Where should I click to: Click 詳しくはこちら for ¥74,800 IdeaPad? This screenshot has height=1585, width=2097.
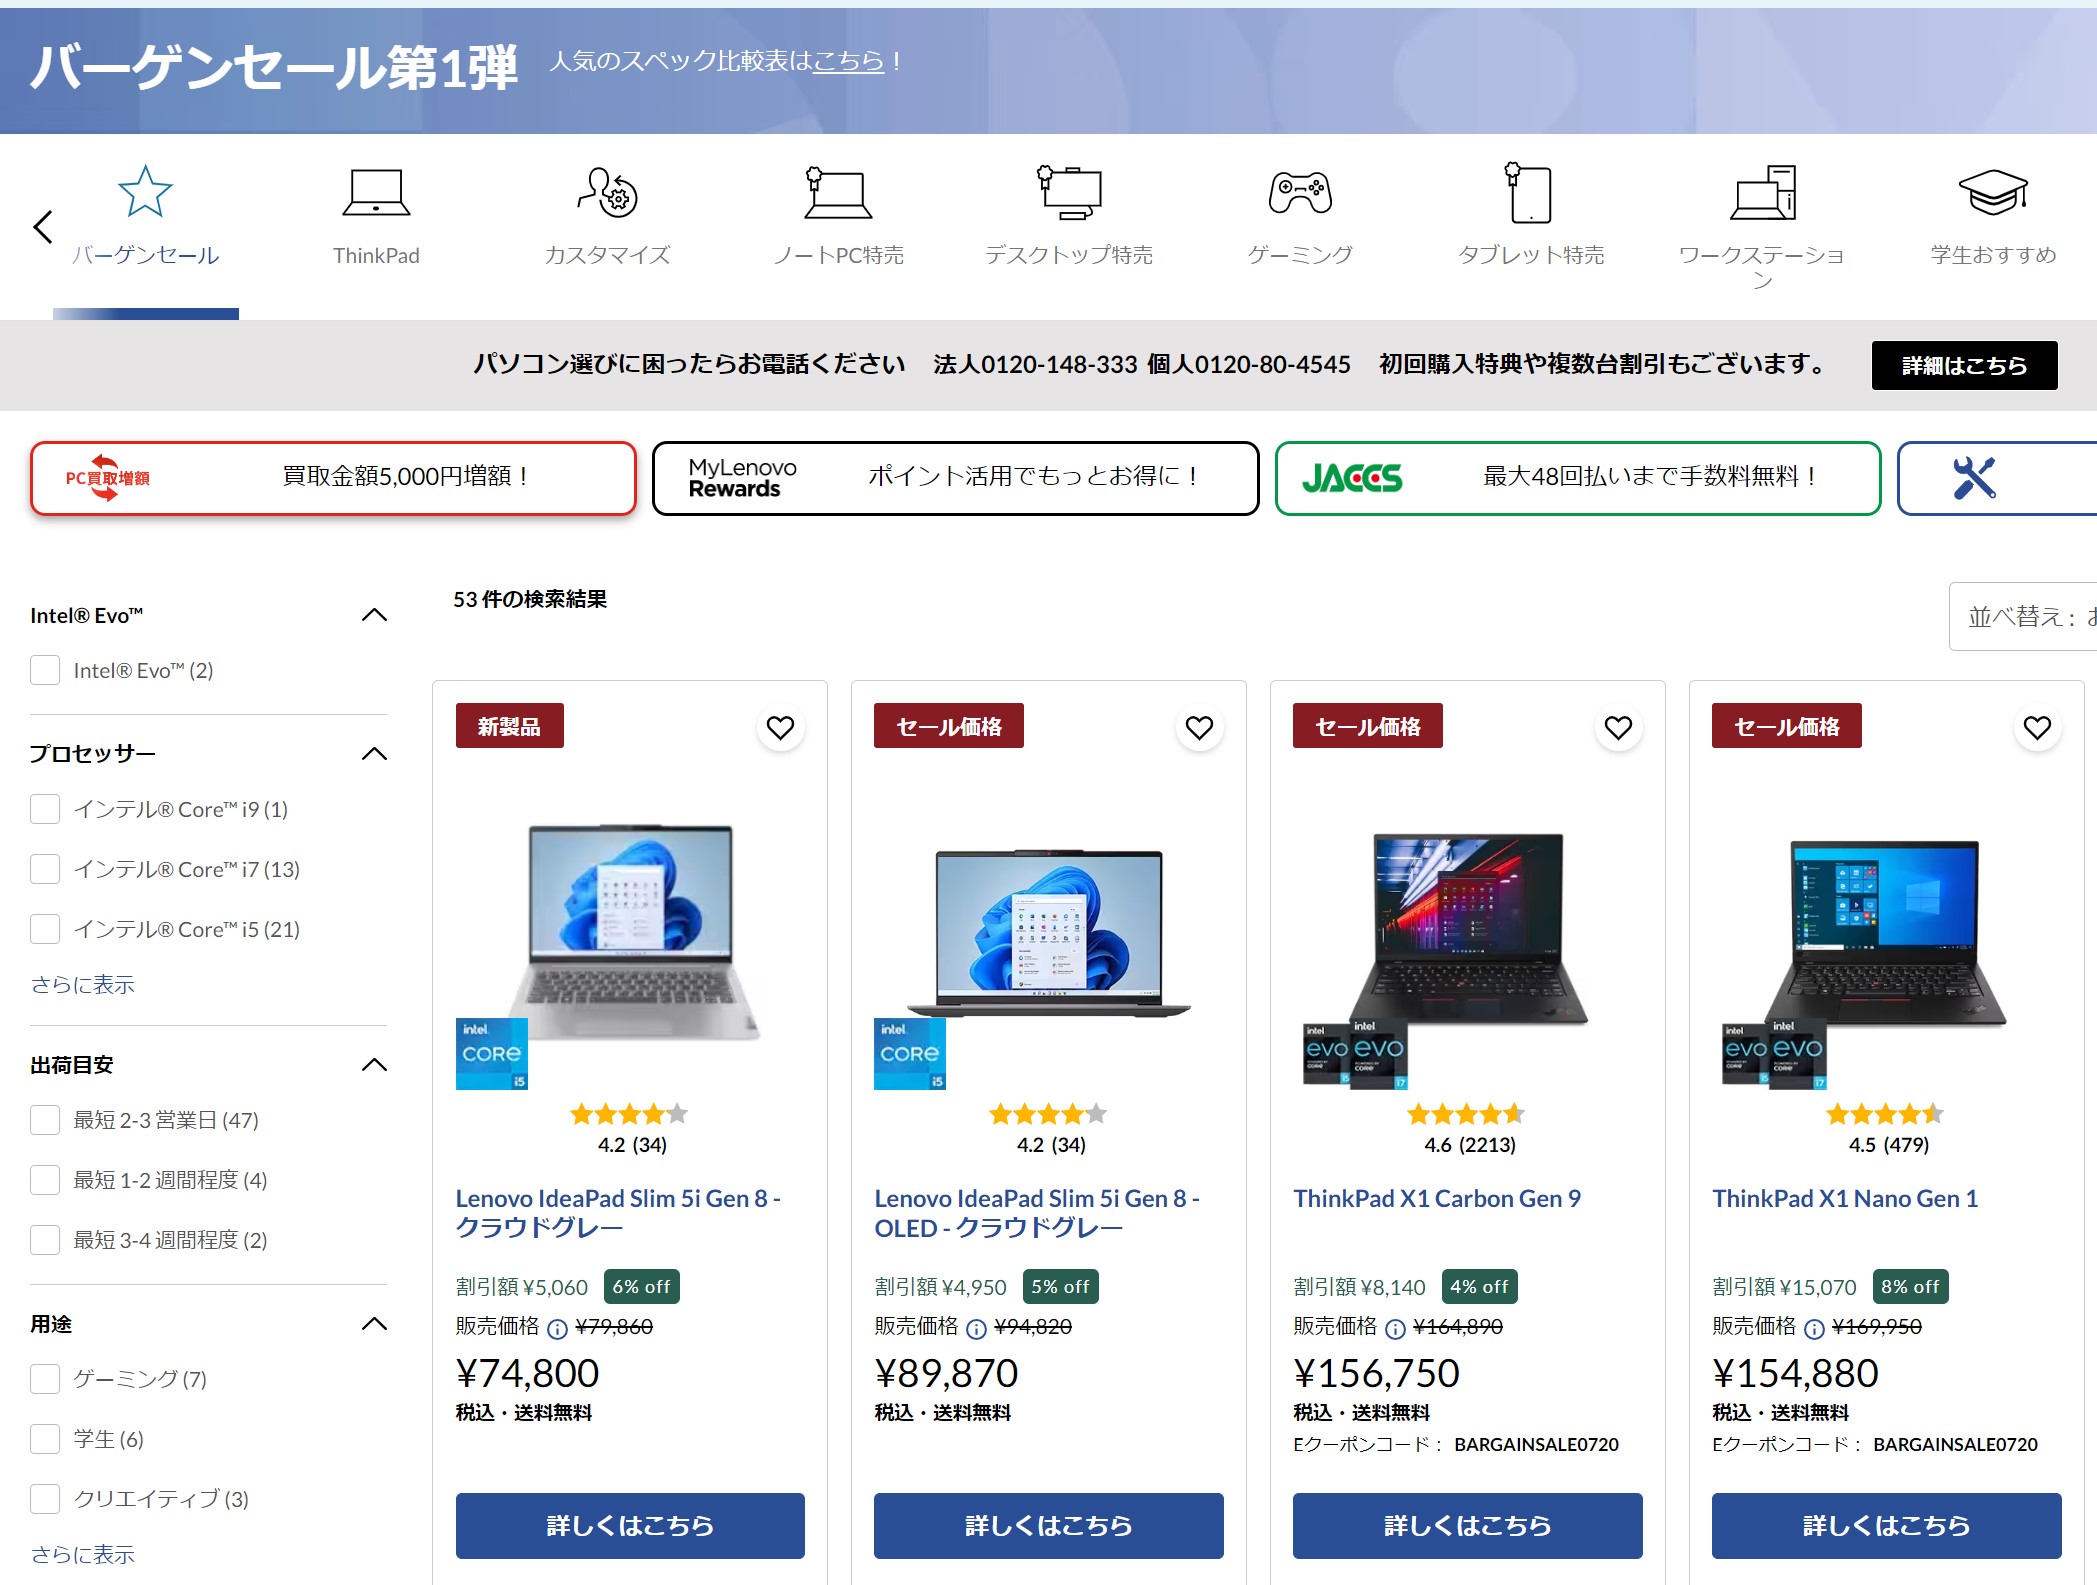(x=630, y=1526)
